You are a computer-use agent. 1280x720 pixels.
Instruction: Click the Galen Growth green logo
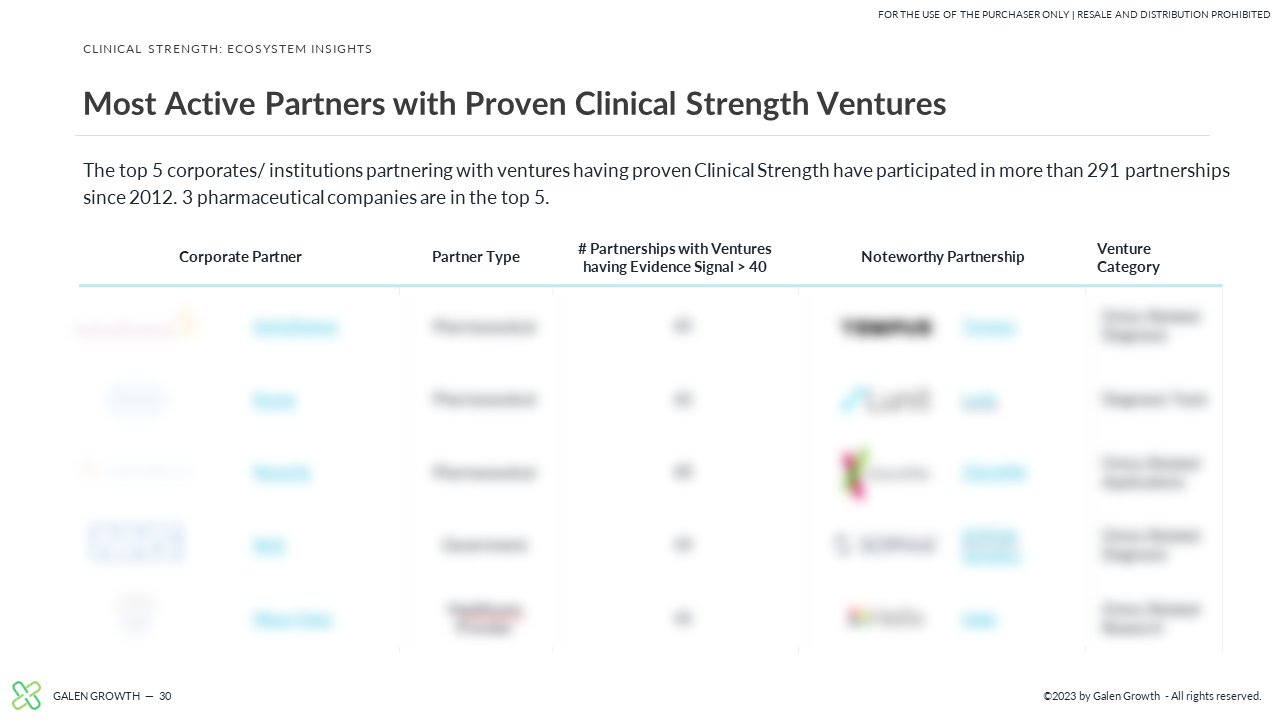(27, 695)
